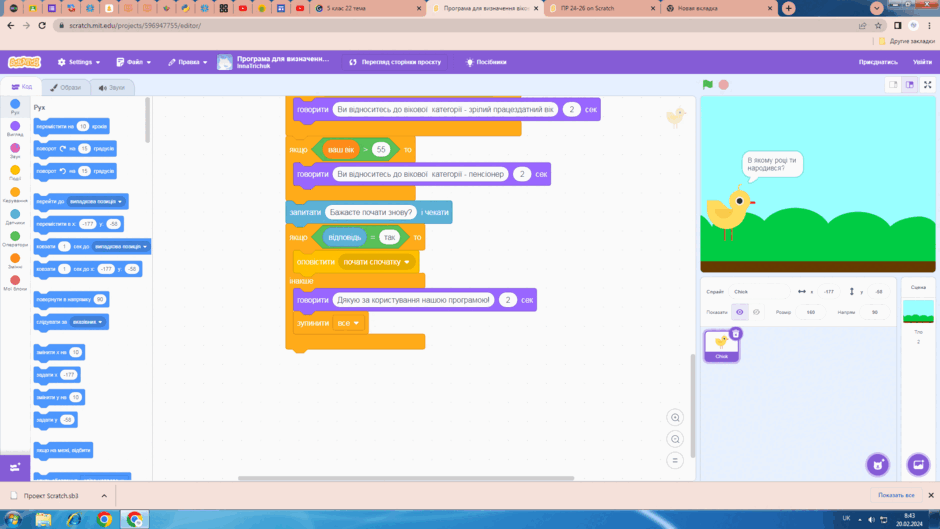
Task: Click the red stop button
Action: point(724,85)
